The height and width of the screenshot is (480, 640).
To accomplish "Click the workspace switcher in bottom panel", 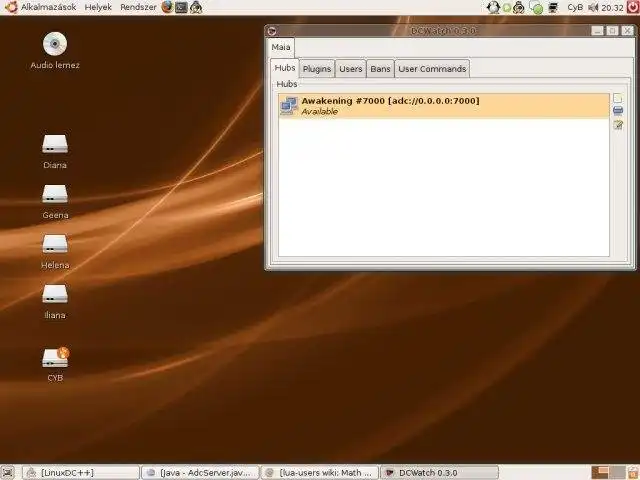I will [x=609, y=473].
